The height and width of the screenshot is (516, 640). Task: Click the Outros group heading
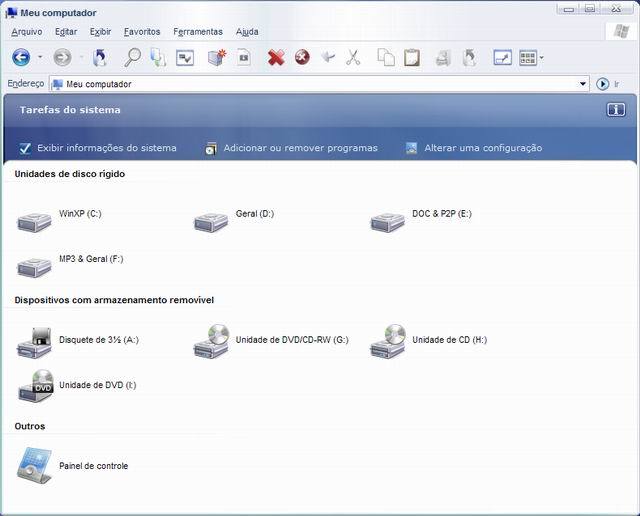(x=30, y=426)
